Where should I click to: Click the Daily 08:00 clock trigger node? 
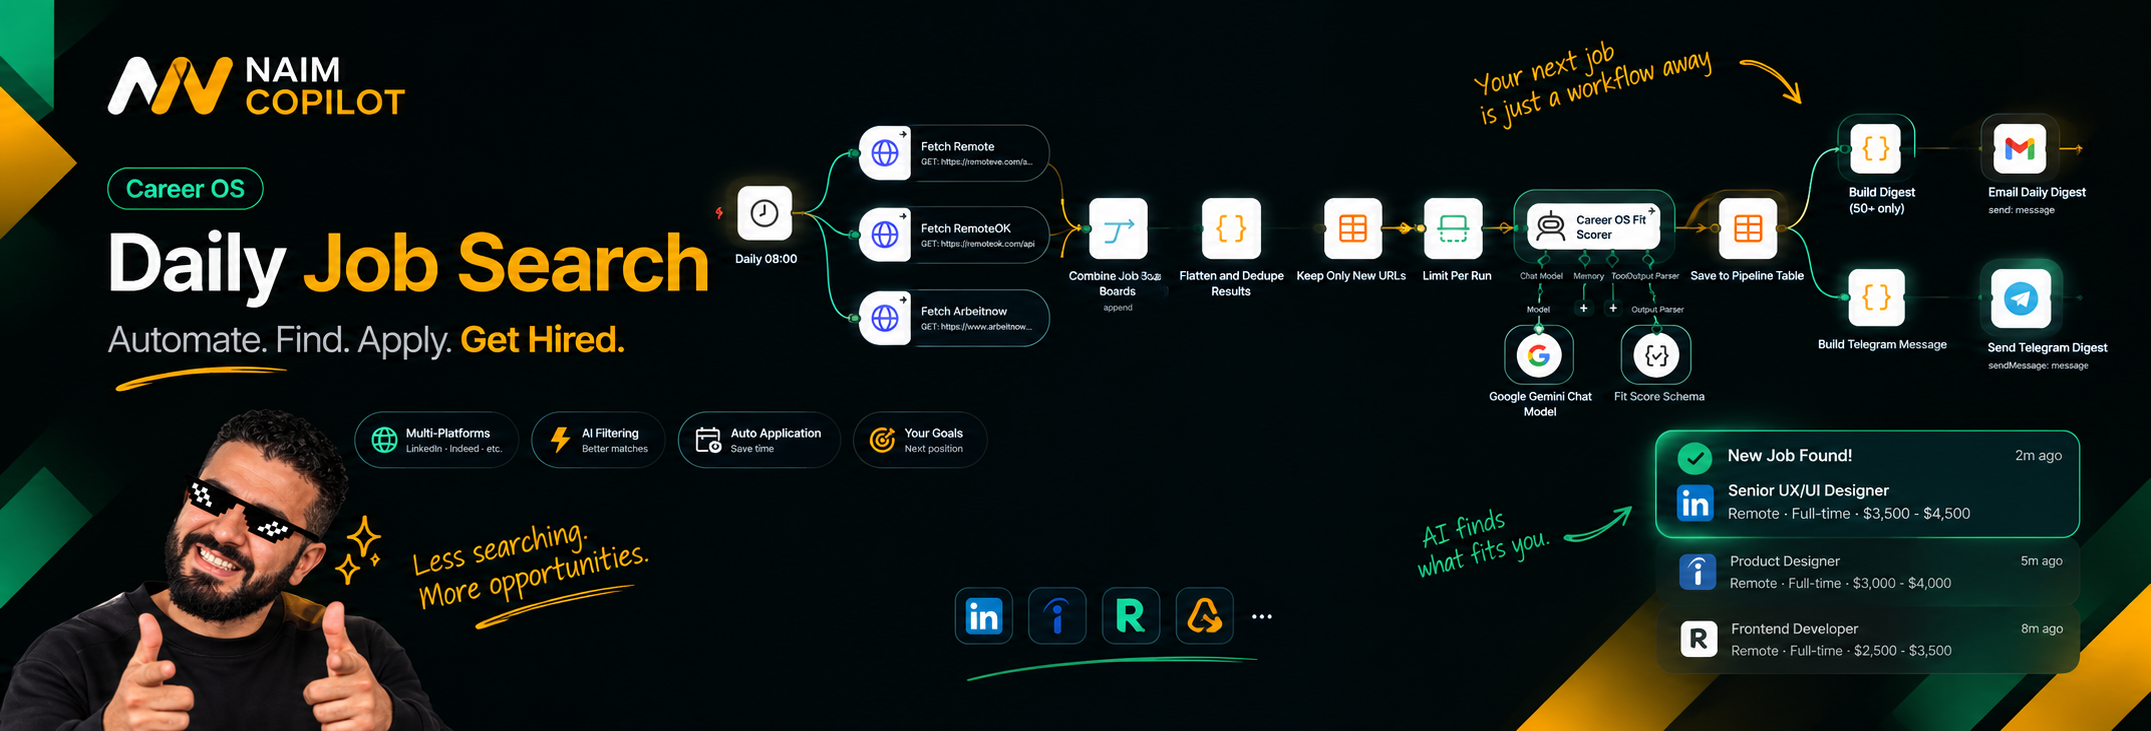764,213
